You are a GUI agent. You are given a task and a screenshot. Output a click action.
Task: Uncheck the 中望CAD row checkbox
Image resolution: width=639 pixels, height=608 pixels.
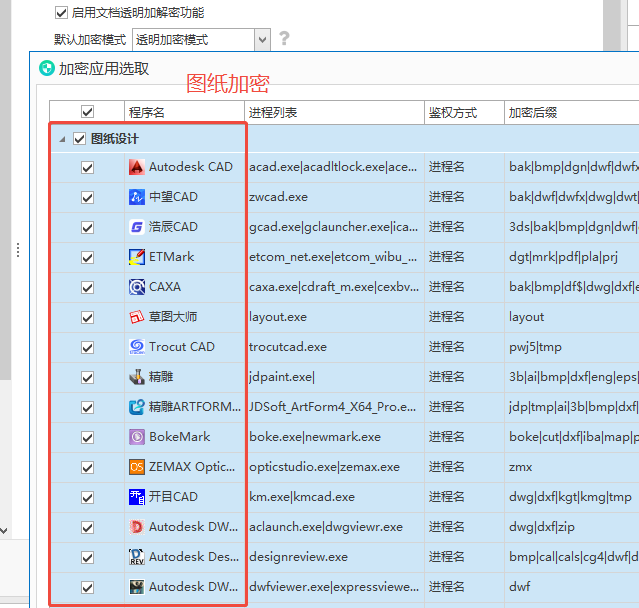pos(87,198)
